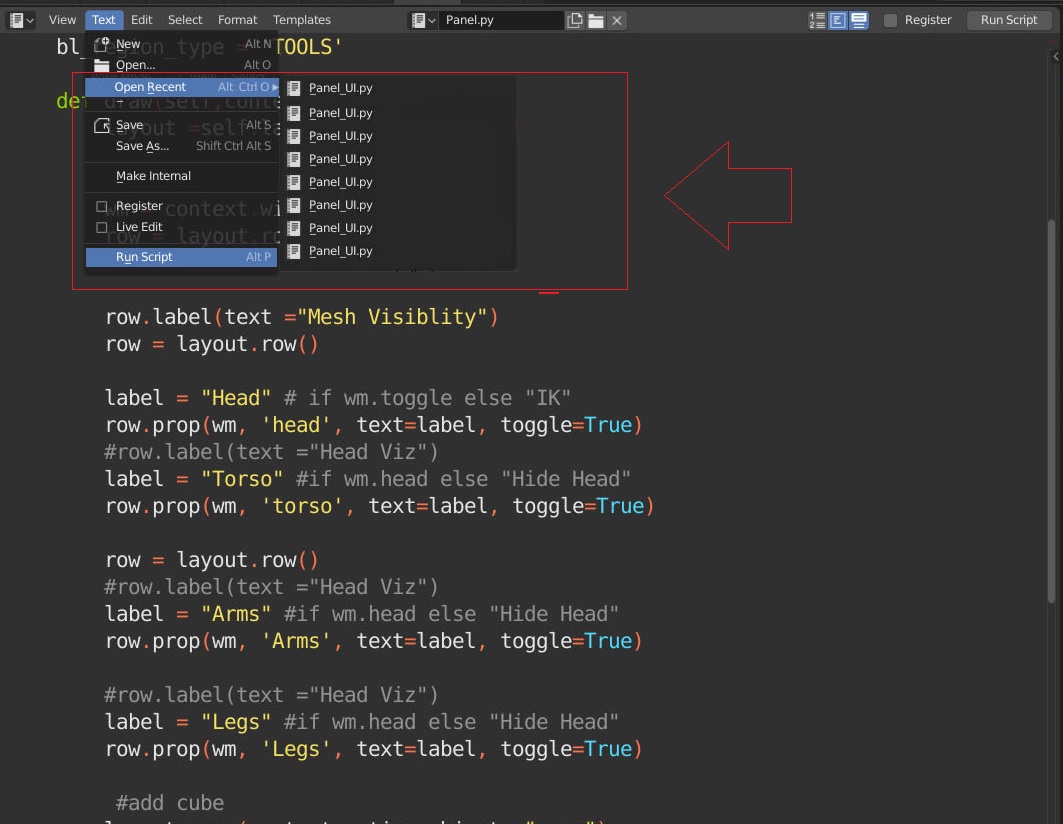This screenshot has height=824, width=1063.
Task: Click the comment line "#add cube"
Action: tap(169, 803)
